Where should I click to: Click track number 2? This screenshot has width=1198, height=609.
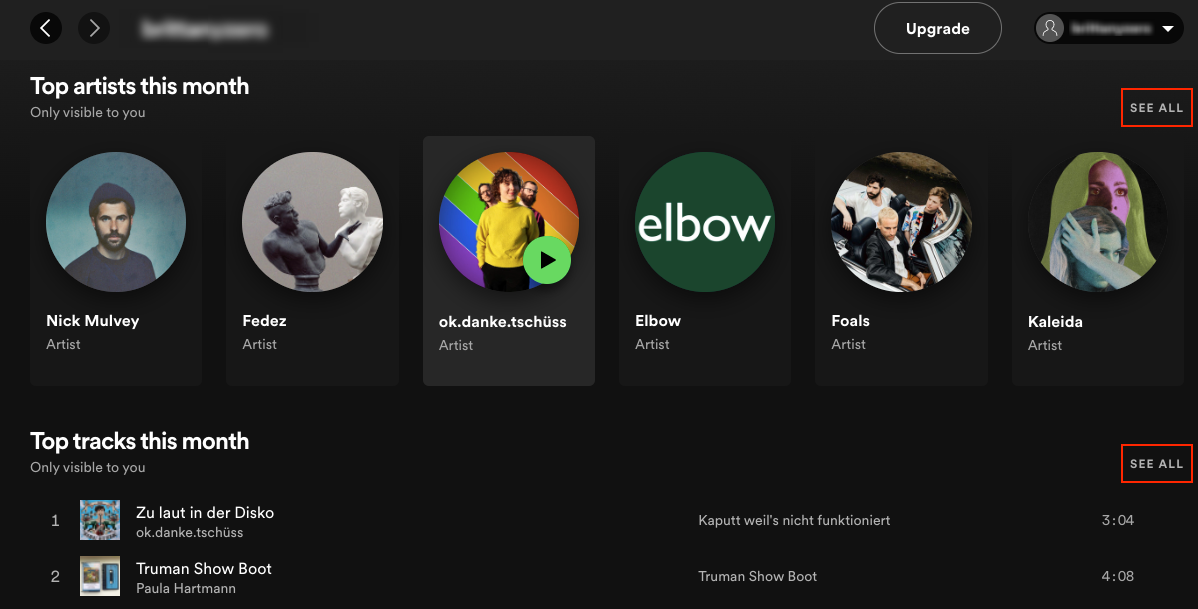pos(55,576)
